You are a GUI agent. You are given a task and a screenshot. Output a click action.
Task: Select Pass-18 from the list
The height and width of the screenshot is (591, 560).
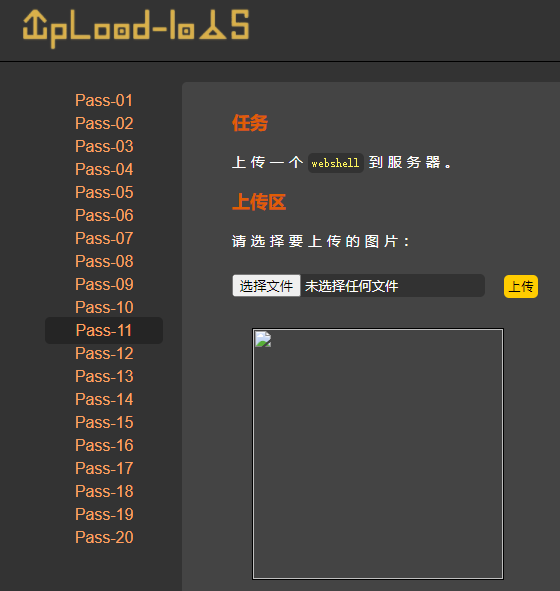pos(104,491)
